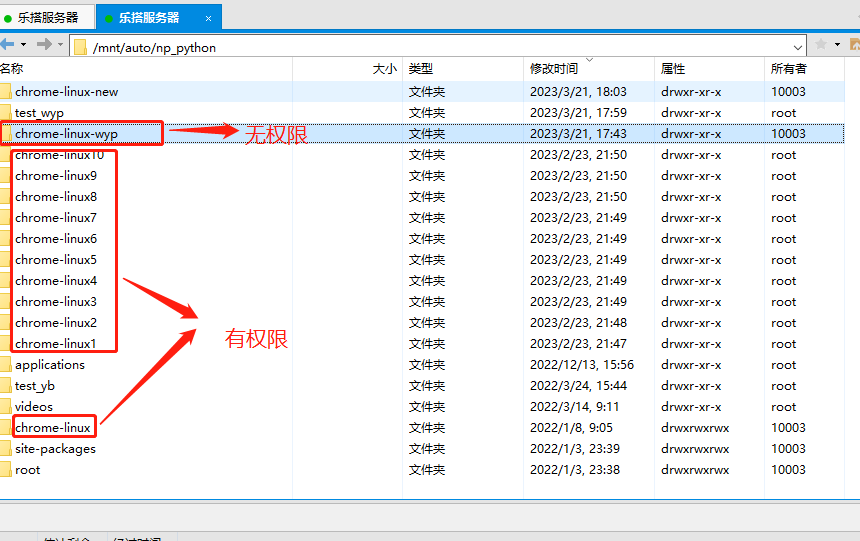
Task: Select the root folder row
Action: coord(421,470)
